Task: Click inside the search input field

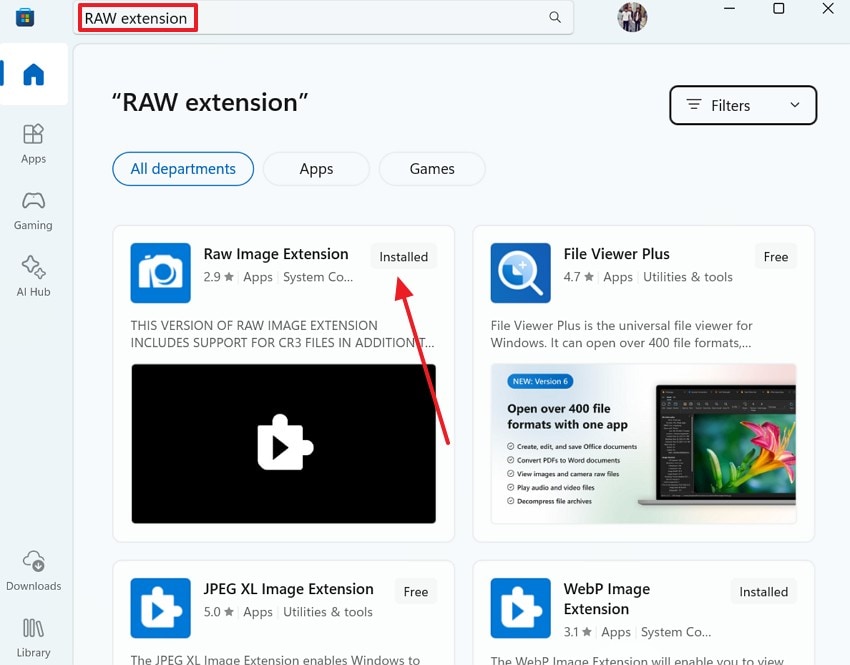Action: click(300, 17)
